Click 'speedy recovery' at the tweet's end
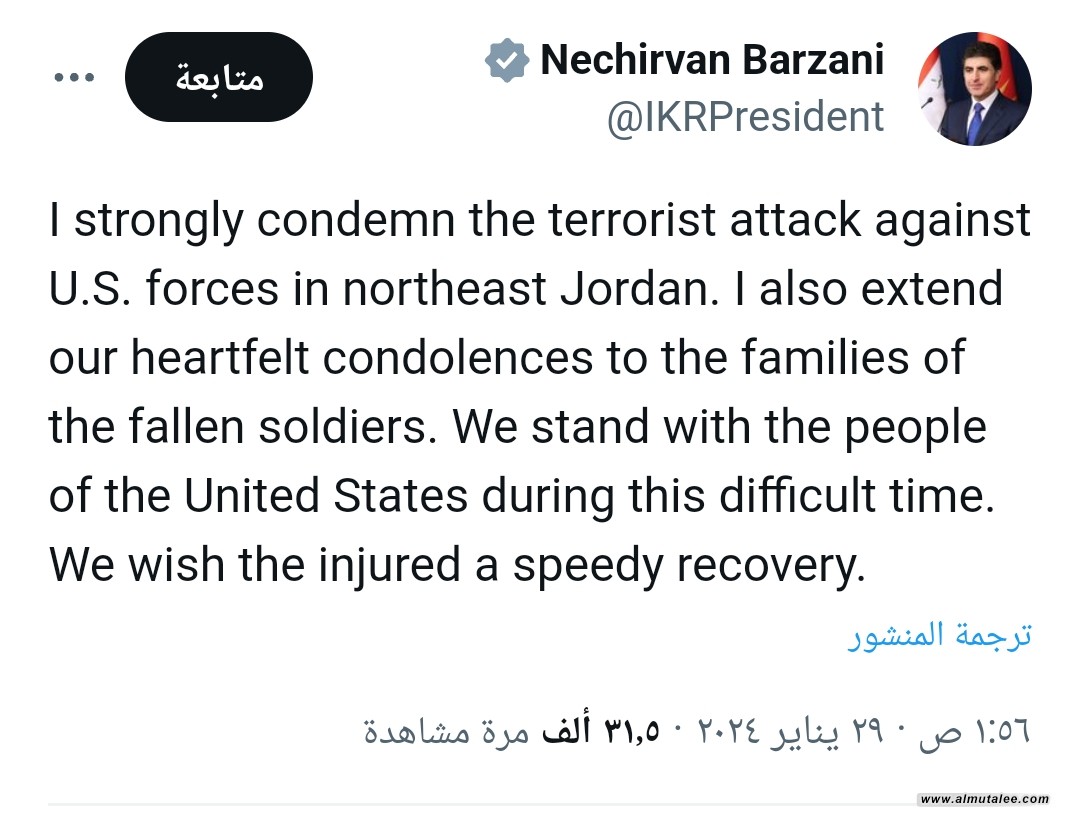1080x822 pixels. pyautogui.click(x=686, y=566)
